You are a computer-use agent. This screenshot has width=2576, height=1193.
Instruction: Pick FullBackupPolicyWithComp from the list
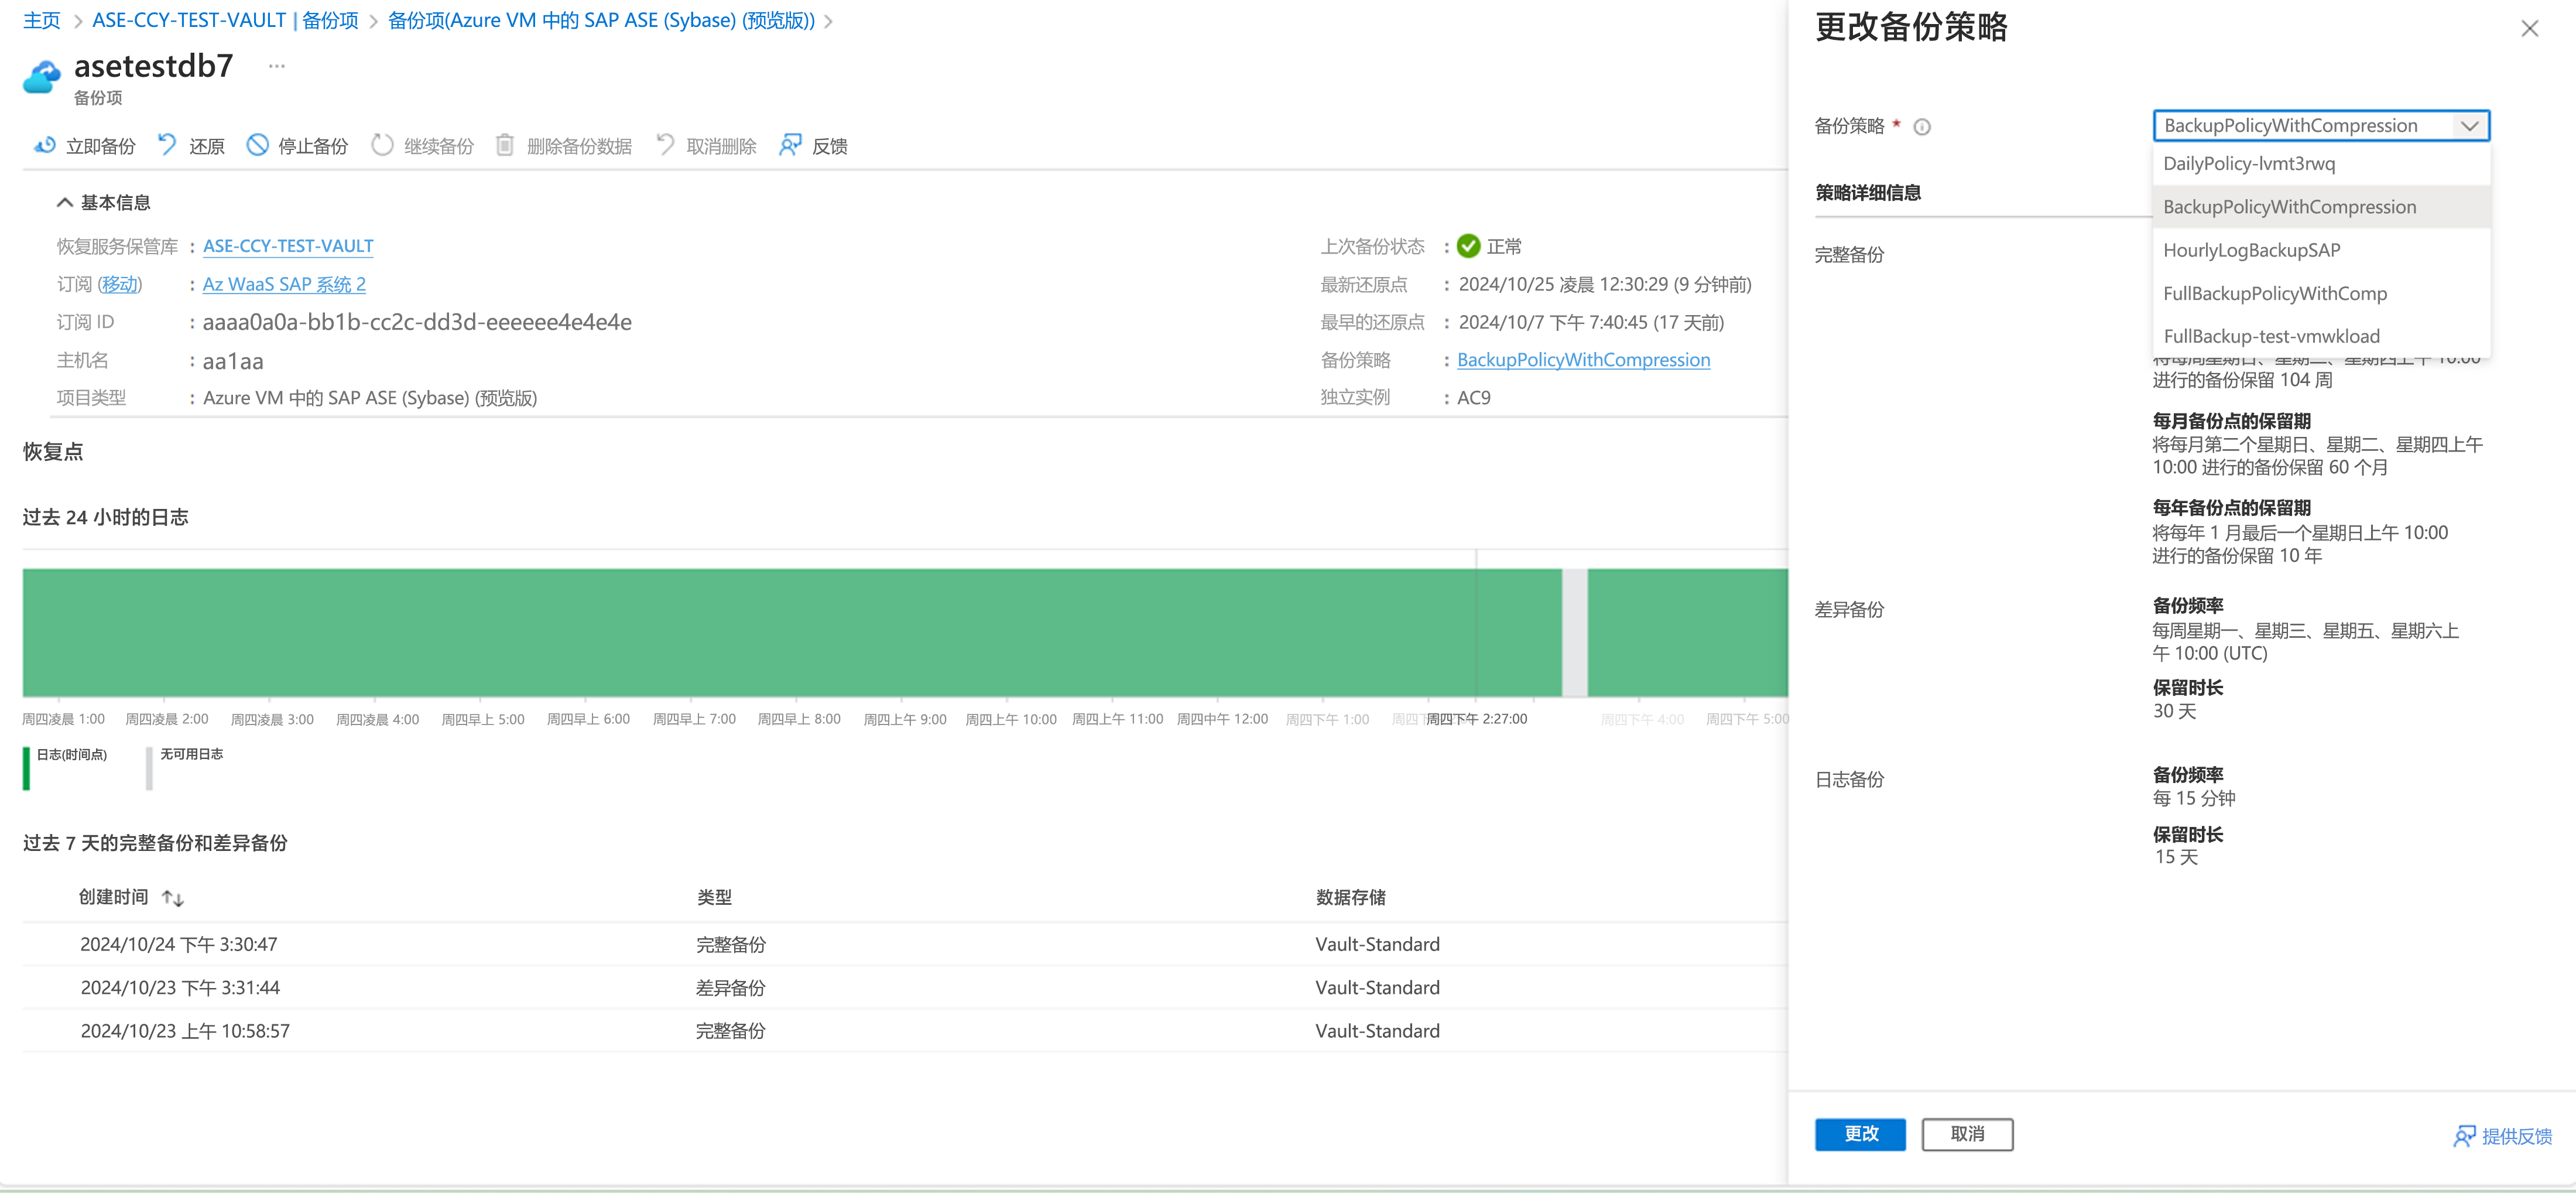[2274, 294]
